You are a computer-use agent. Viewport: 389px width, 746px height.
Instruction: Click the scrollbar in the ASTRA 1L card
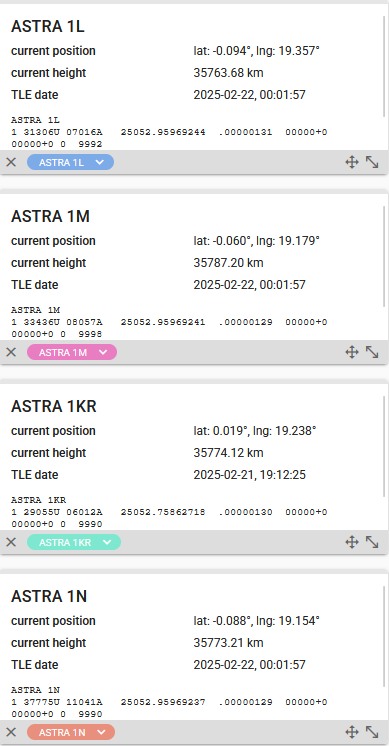pos(384,66)
